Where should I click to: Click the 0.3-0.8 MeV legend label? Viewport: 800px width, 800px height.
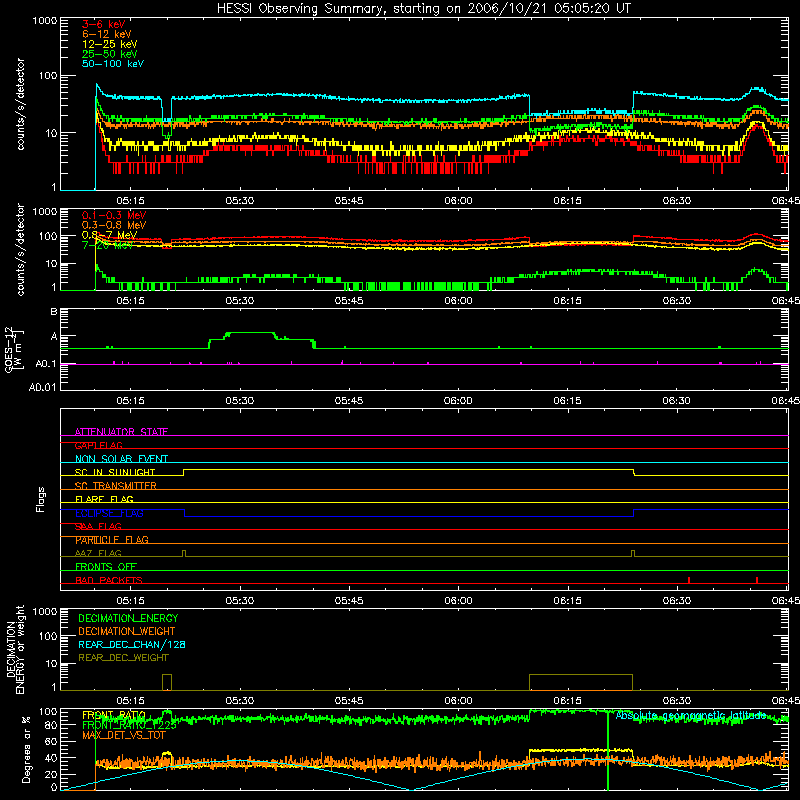click(114, 225)
